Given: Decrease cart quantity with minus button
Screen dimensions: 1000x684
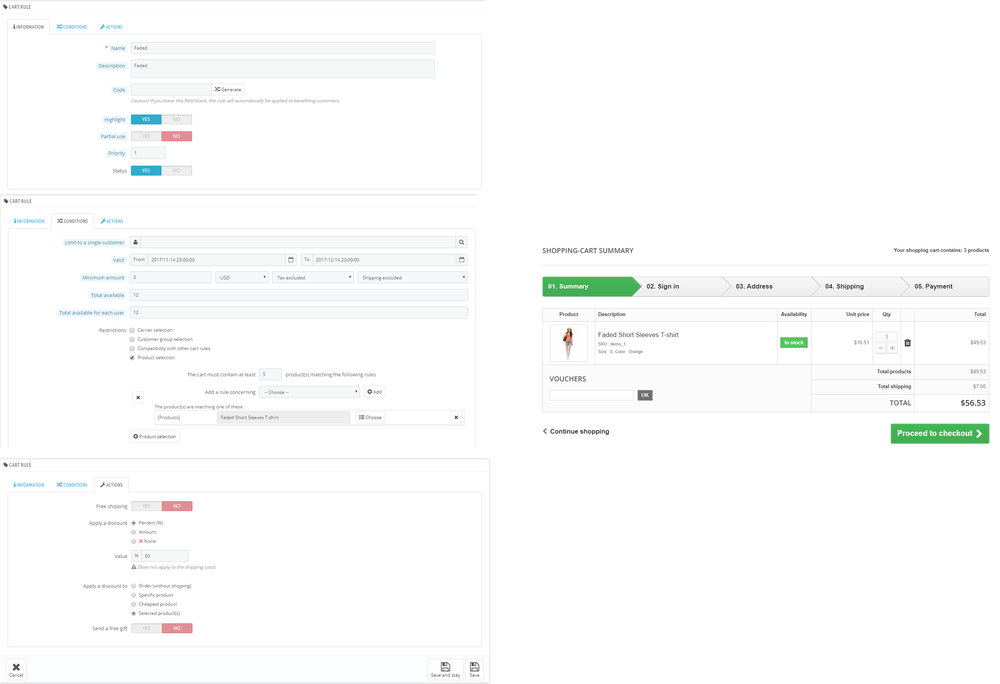Looking at the screenshot, I should [x=881, y=348].
